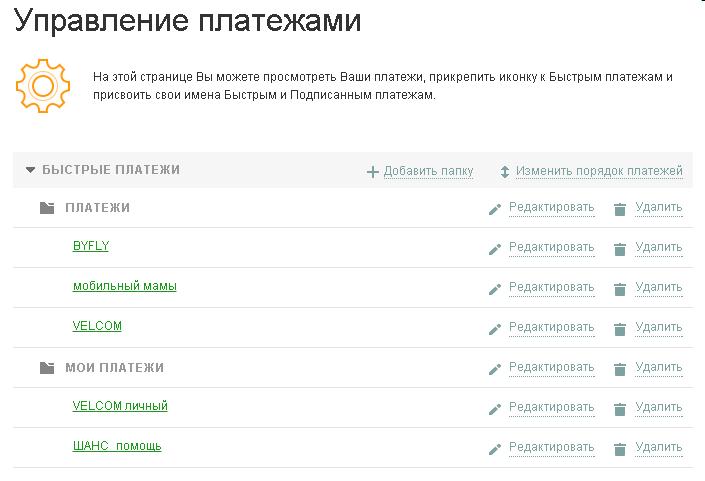Viewport: 705px width, 481px height.
Task: Click folder icon next to МОИ ПЛАТЕЖИ
Action: [46, 368]
